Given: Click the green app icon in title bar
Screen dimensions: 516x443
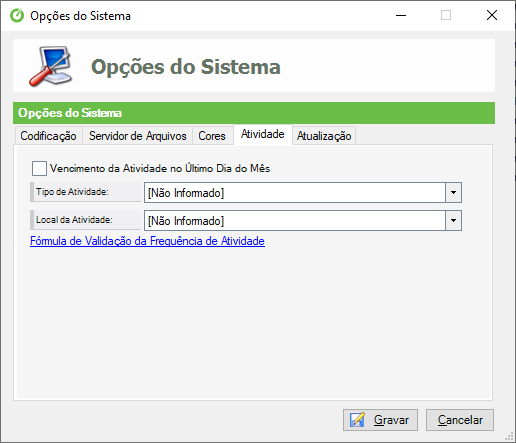Looking at the screenshot, I should (x=17, y=15).
